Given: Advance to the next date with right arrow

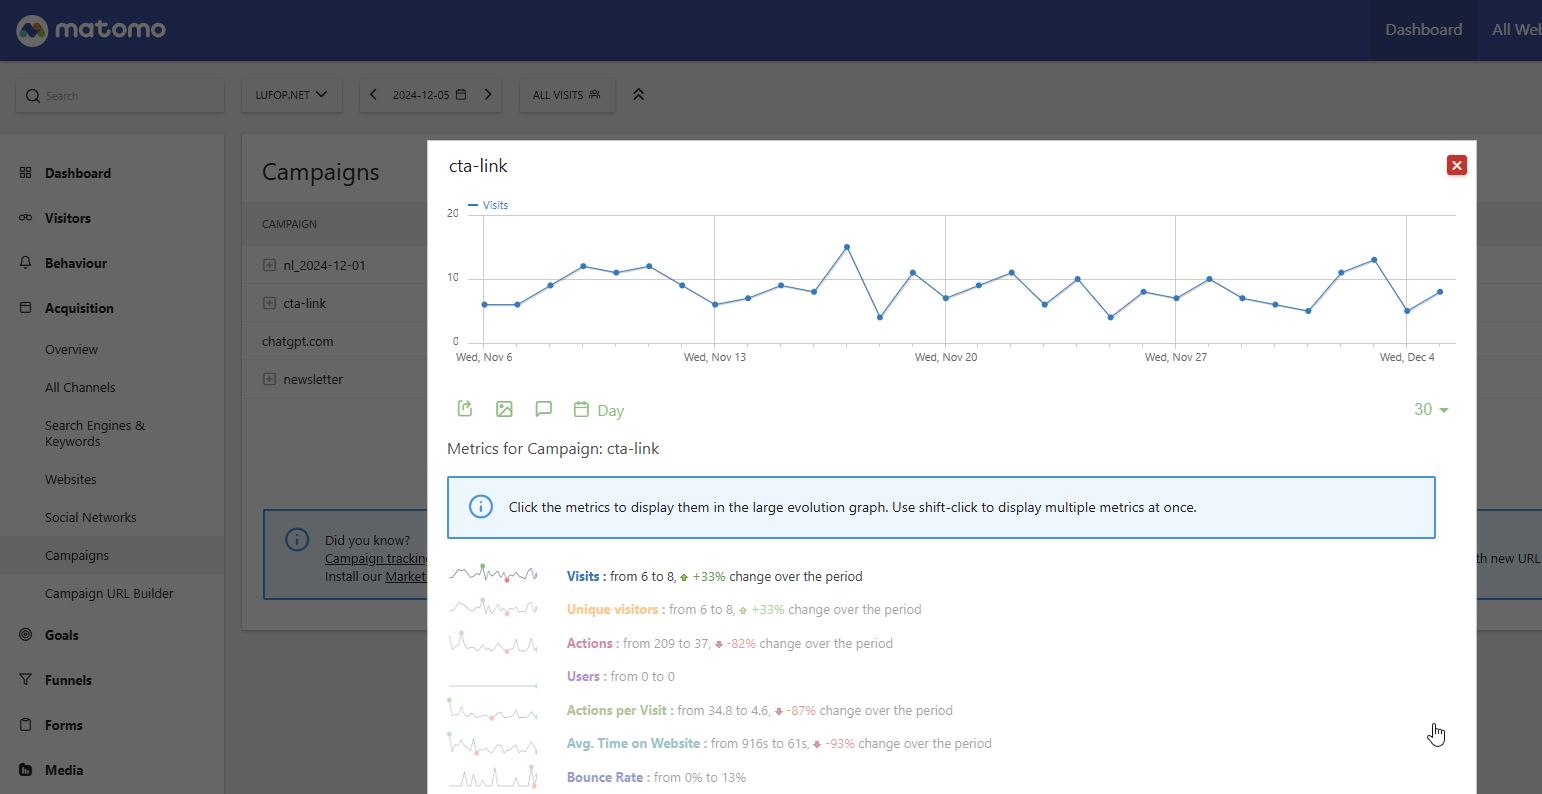Looking at the screenshot, I should [x=488, y=95].
